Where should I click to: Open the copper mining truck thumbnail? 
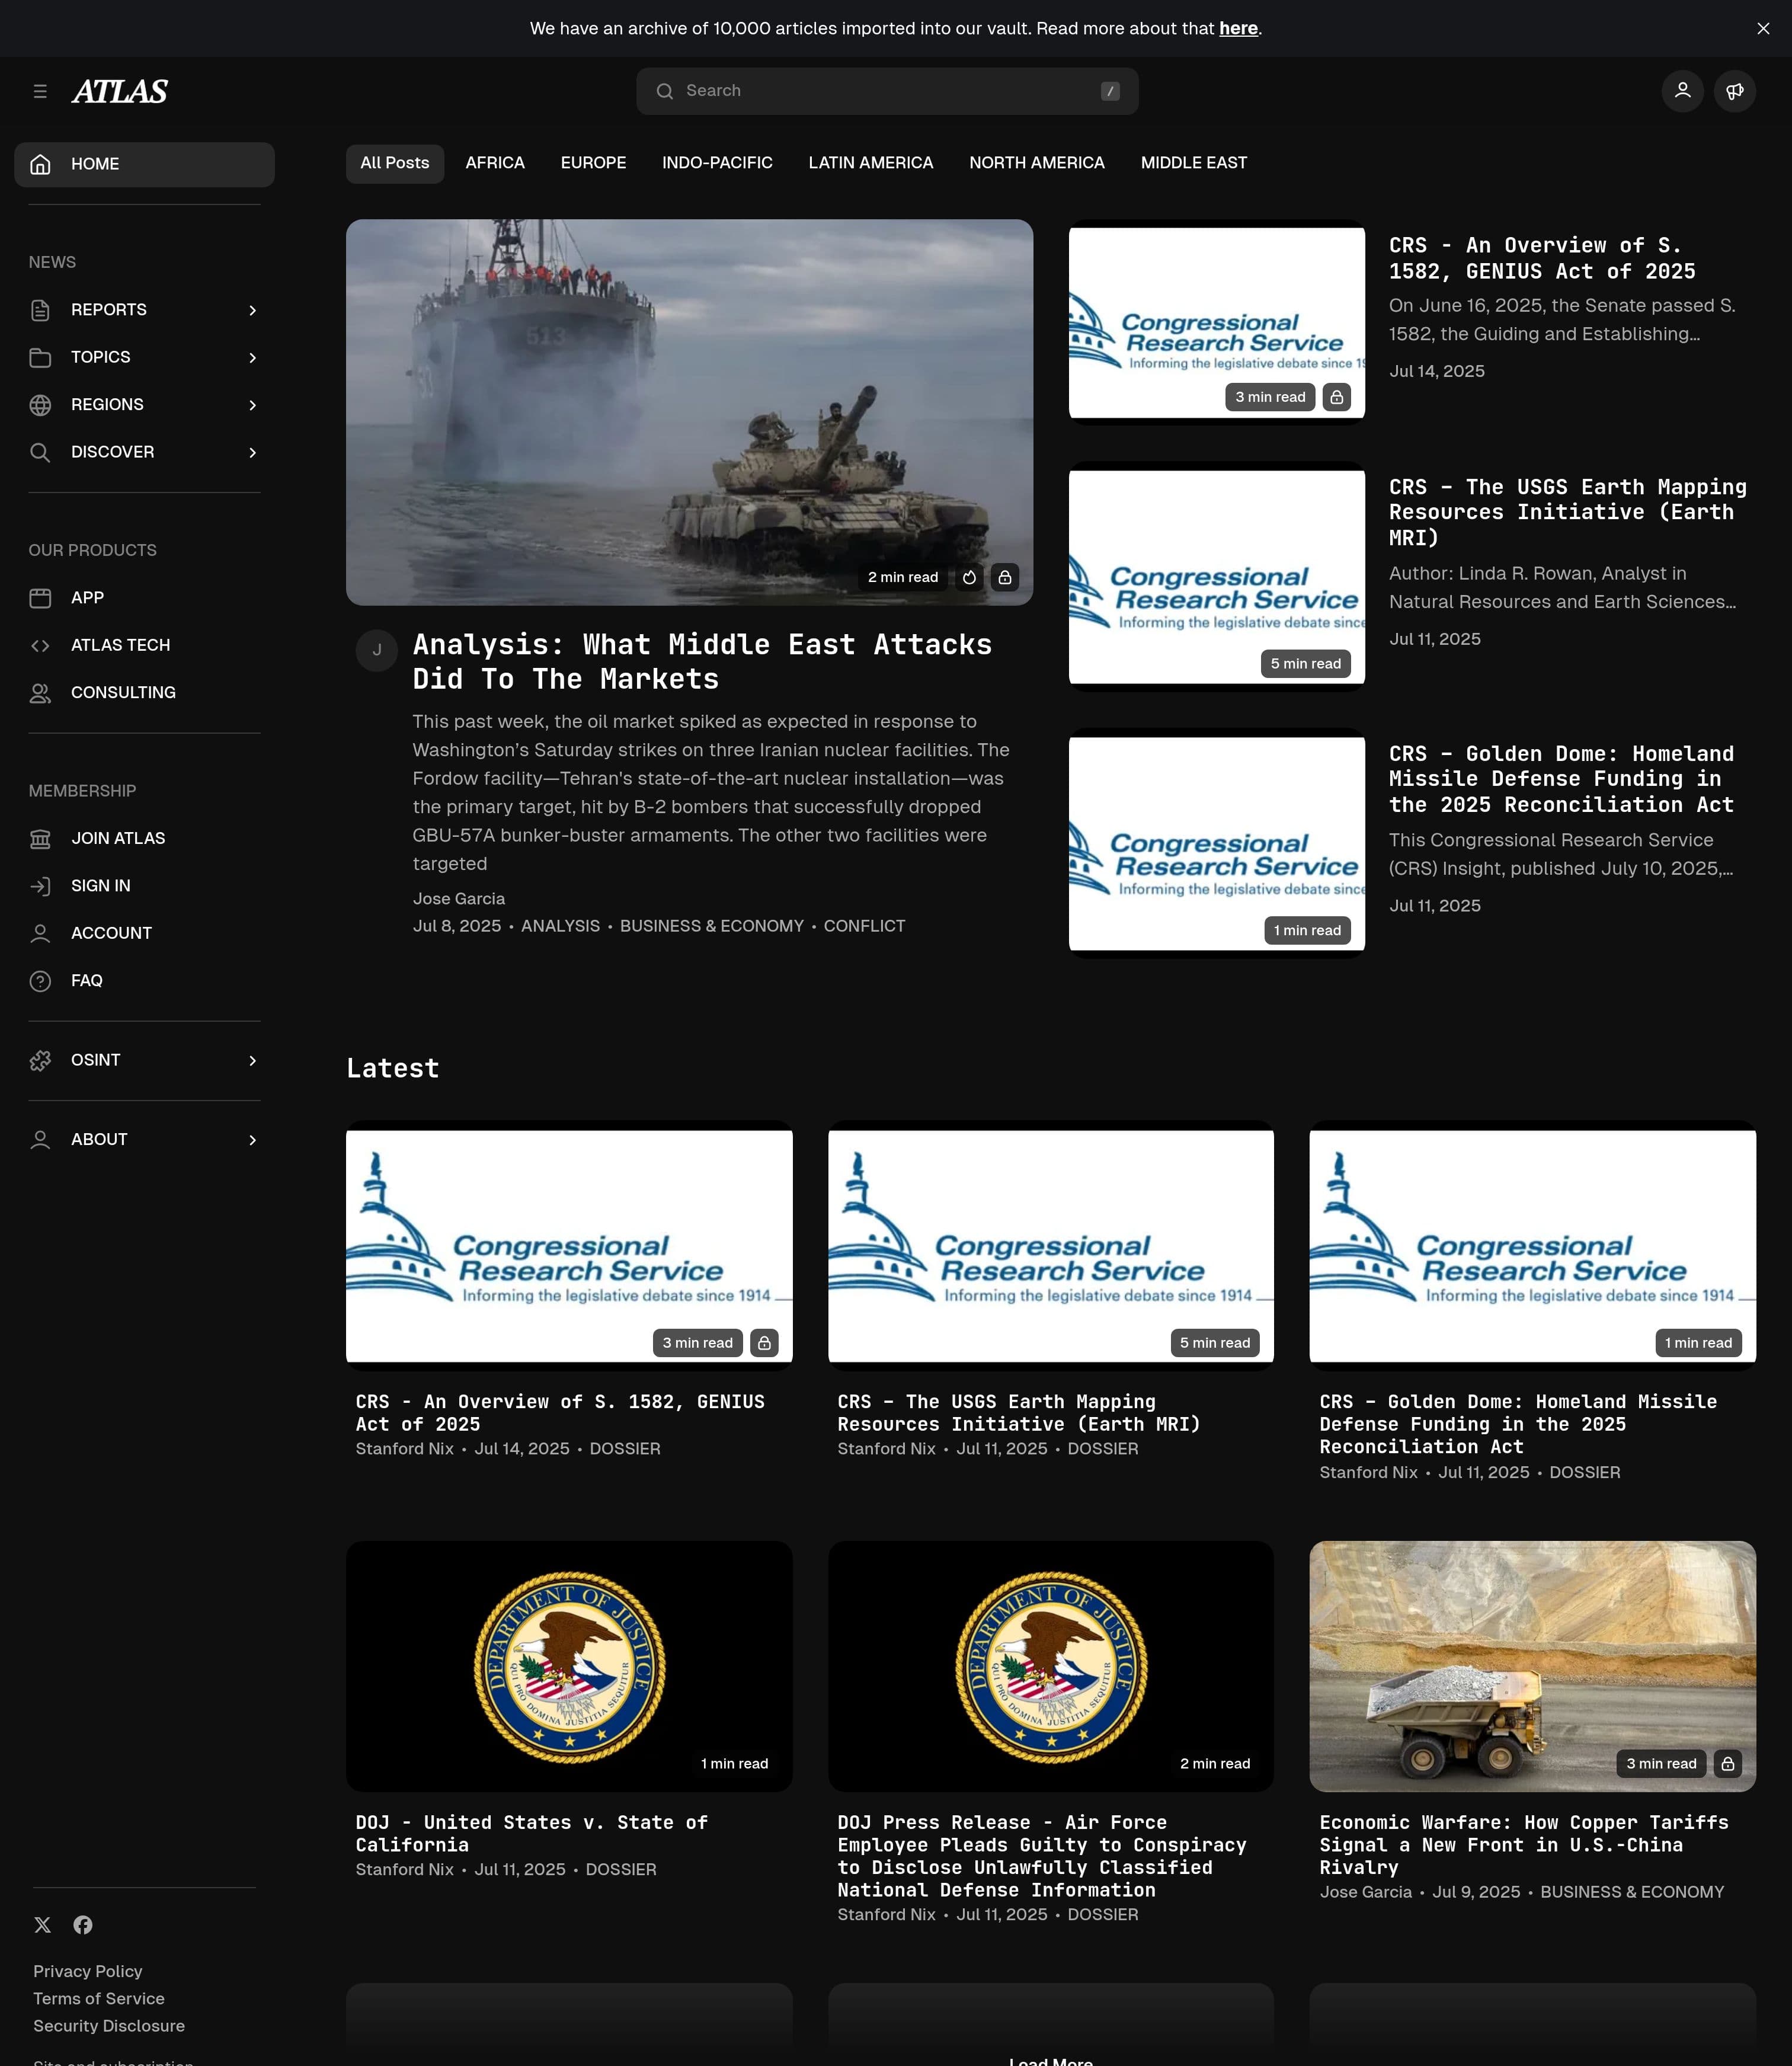(x=1532, y=1666)
